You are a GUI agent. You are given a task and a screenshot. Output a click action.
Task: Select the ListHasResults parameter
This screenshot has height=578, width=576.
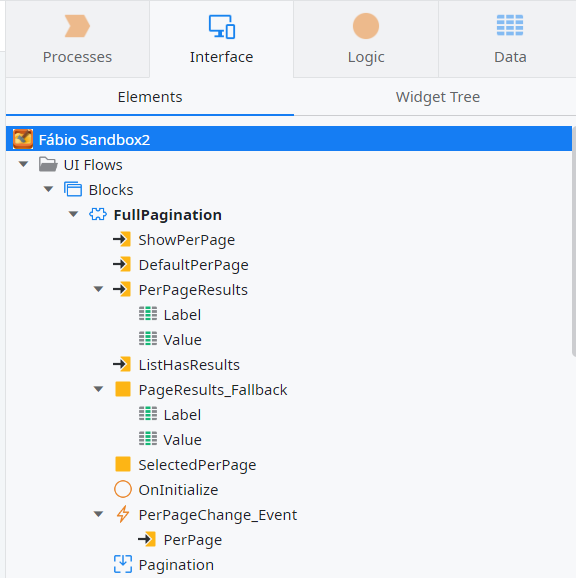[189, 365]
